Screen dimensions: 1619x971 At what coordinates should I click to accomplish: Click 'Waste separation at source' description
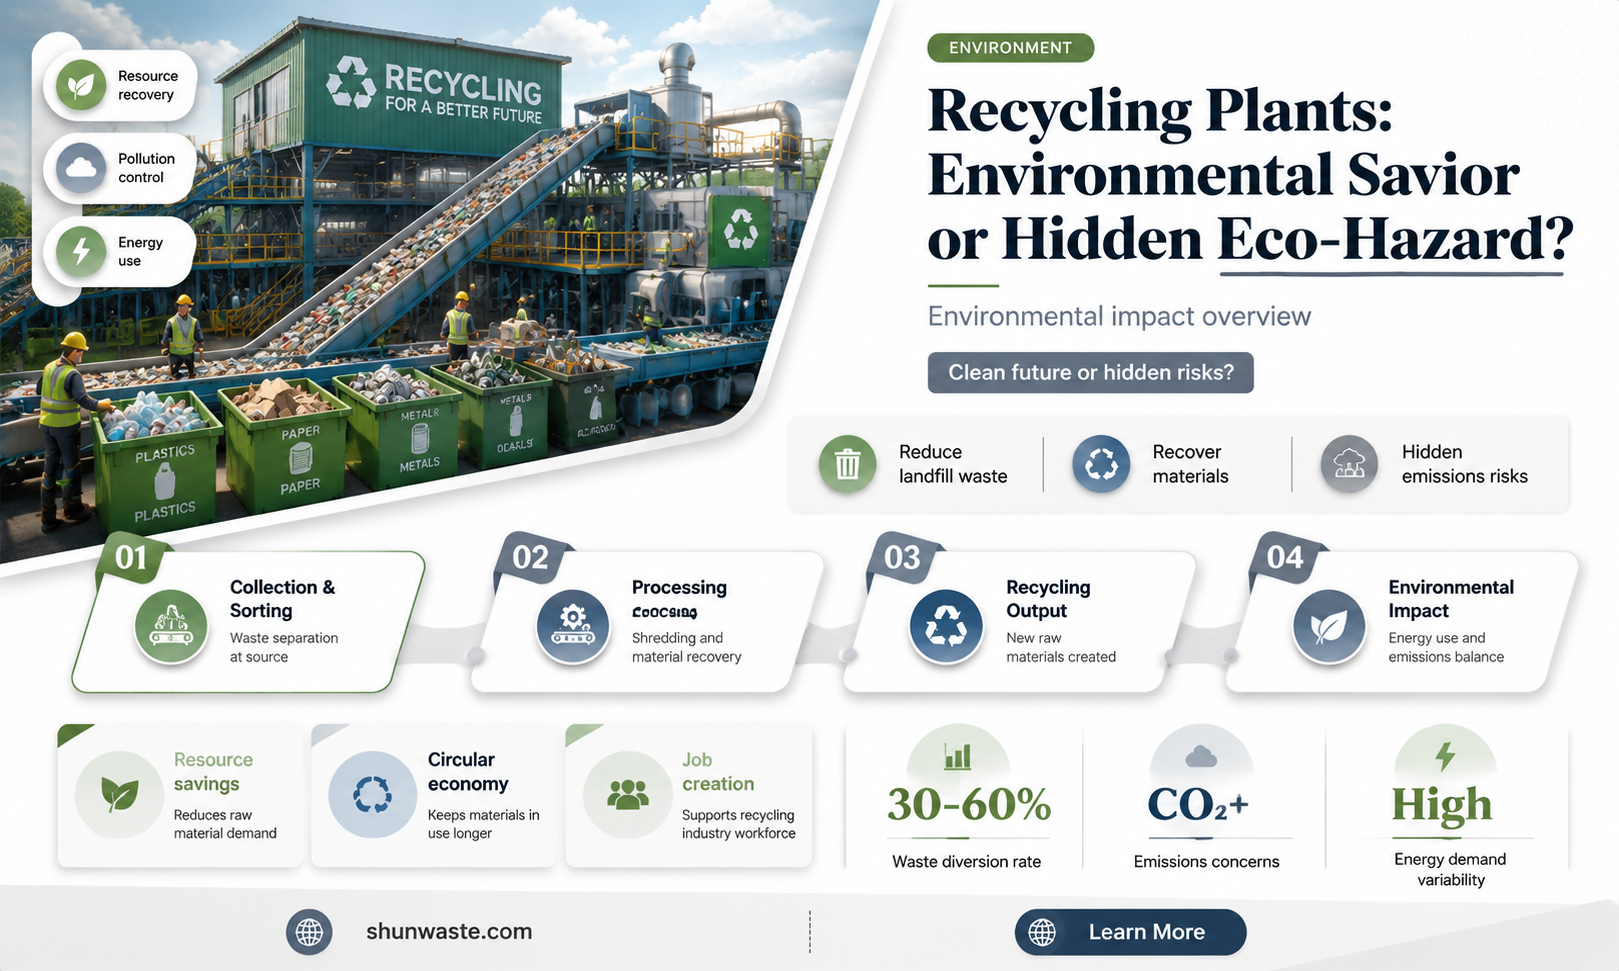284,647
